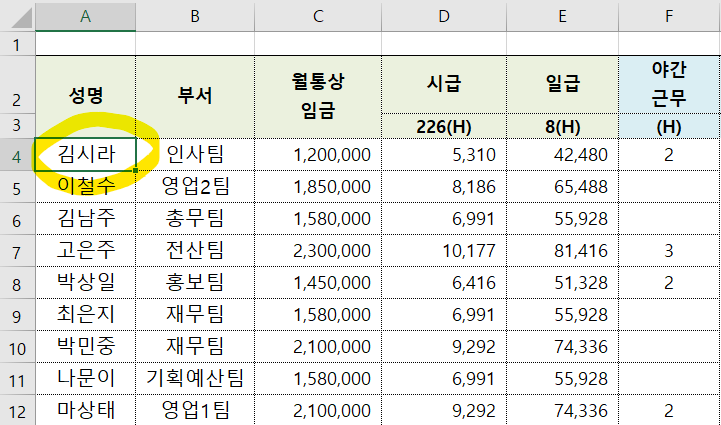Image resolution: width=721 pixels, height=425 pixels.
Task: Click night-shift value 2 in 마상태 row
Action: (x=670, y=410)
